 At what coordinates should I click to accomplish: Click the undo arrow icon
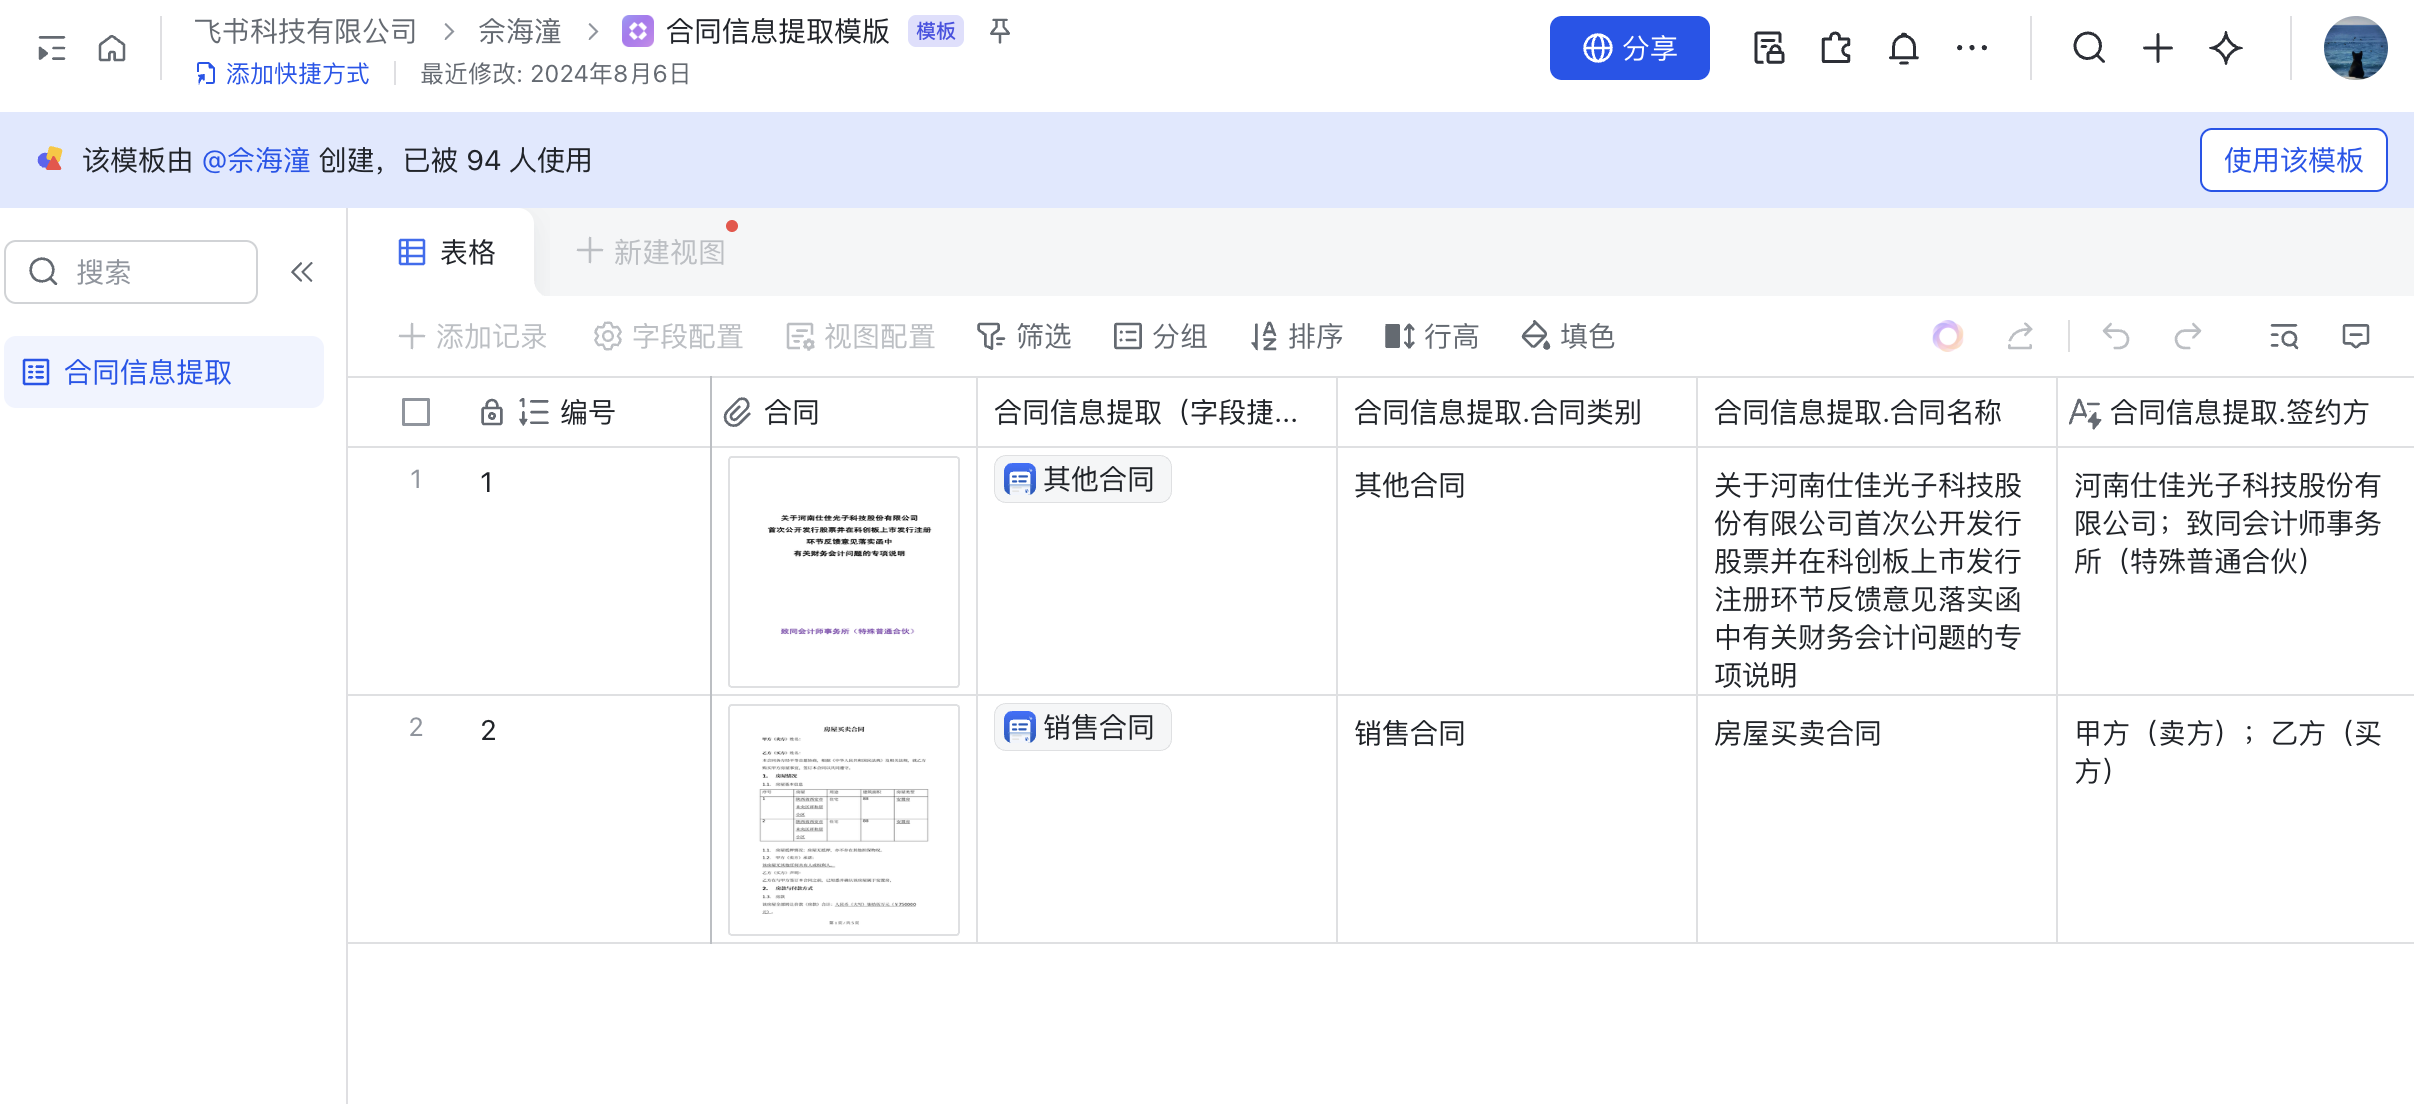(2115, 337)
